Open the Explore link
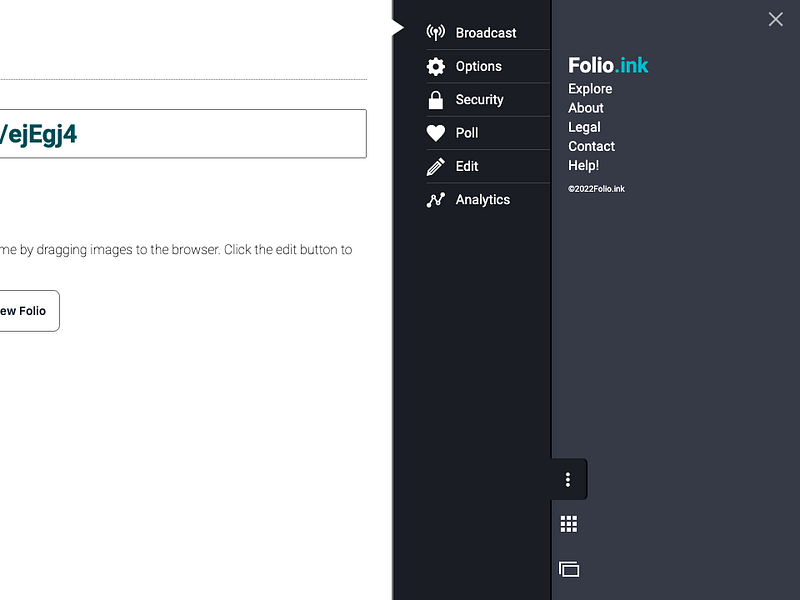This screenshot has height=600, width=800. click(x=590, y=89)
